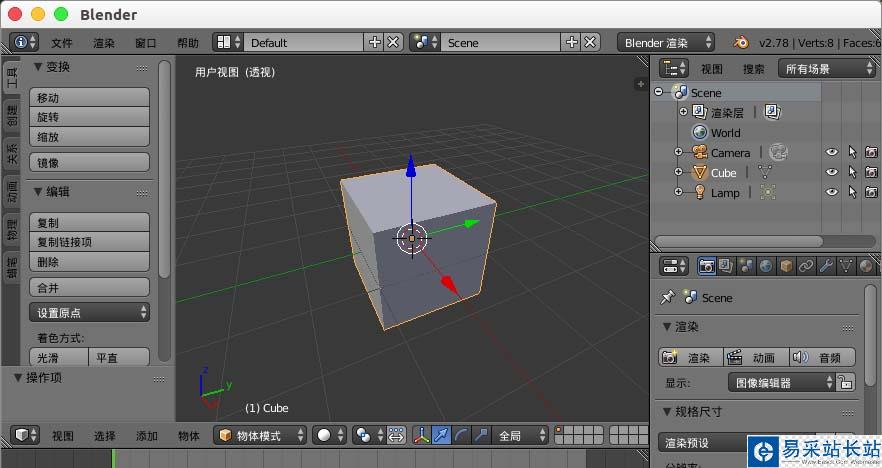Click the screen layout browse icon
The width and height of the screenshot is (882, 468).
point(228,42)
